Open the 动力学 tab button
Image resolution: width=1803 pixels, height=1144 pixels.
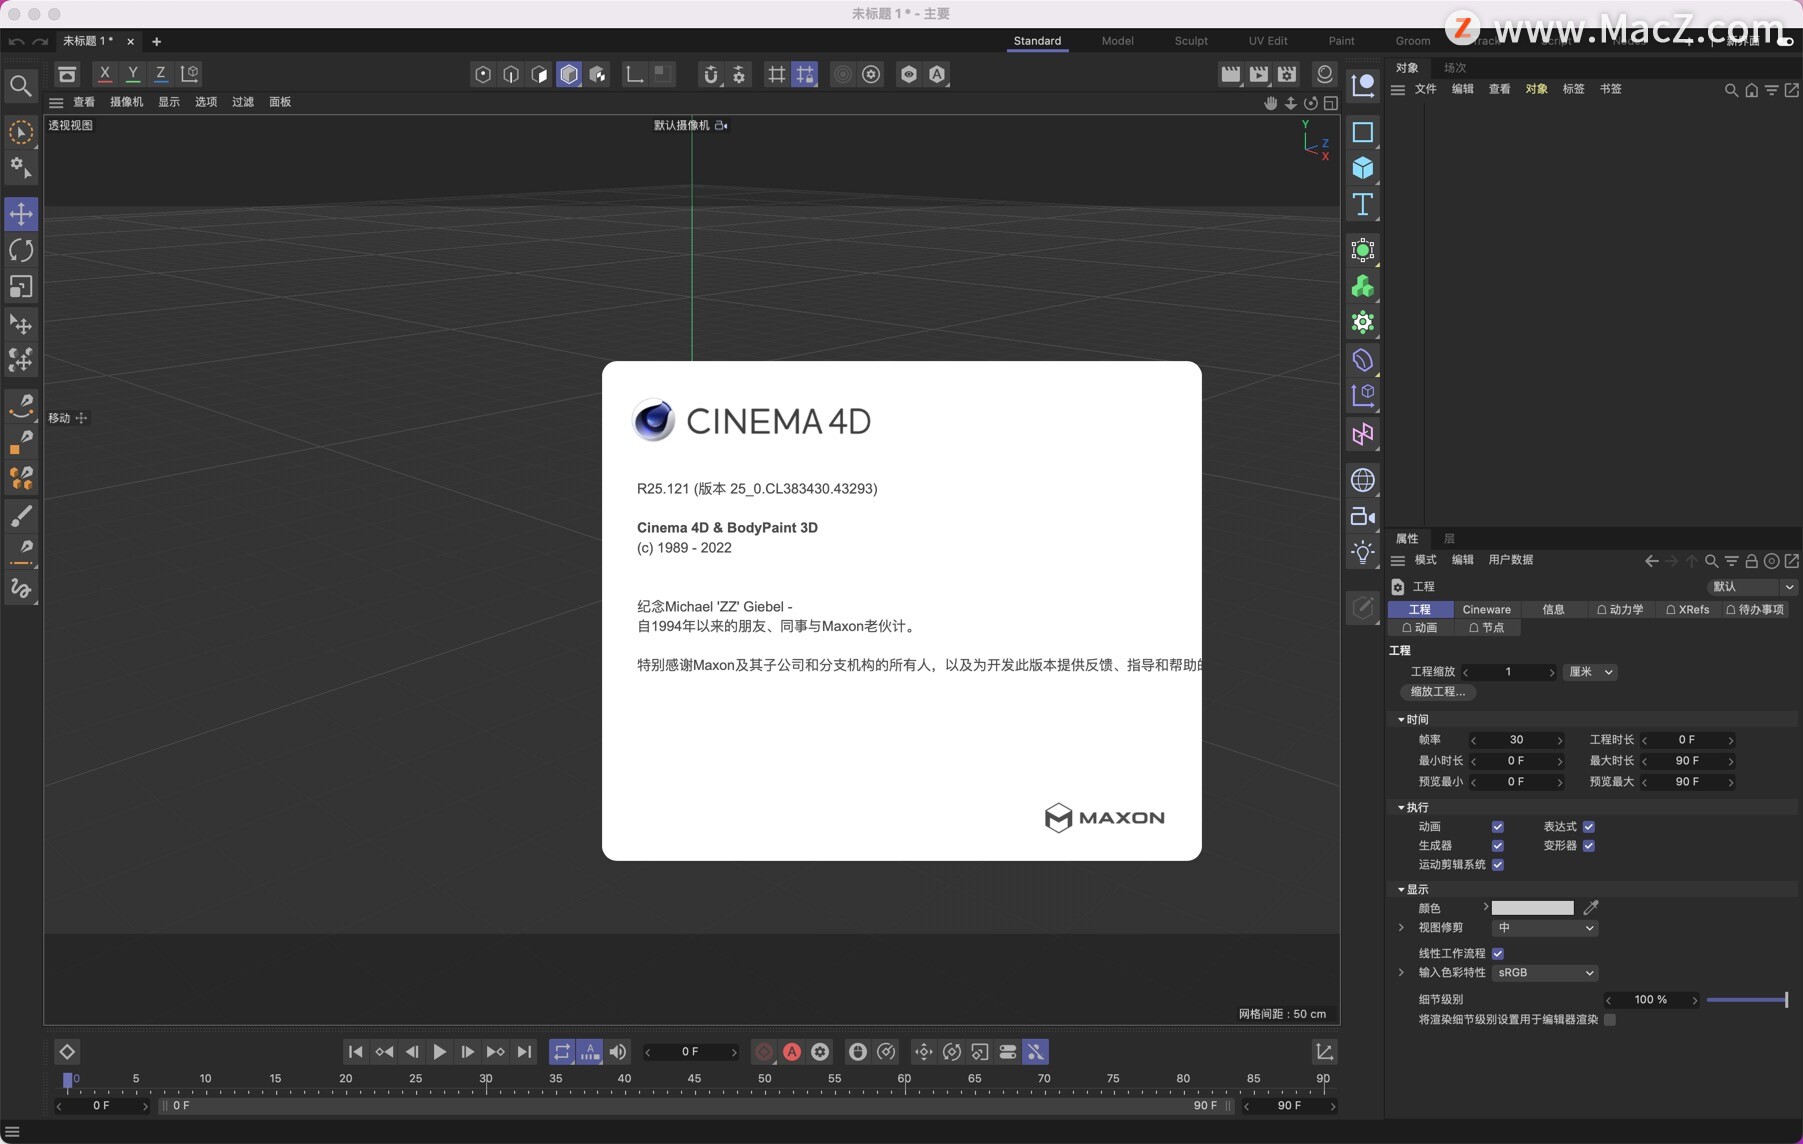pos(1620,610)
